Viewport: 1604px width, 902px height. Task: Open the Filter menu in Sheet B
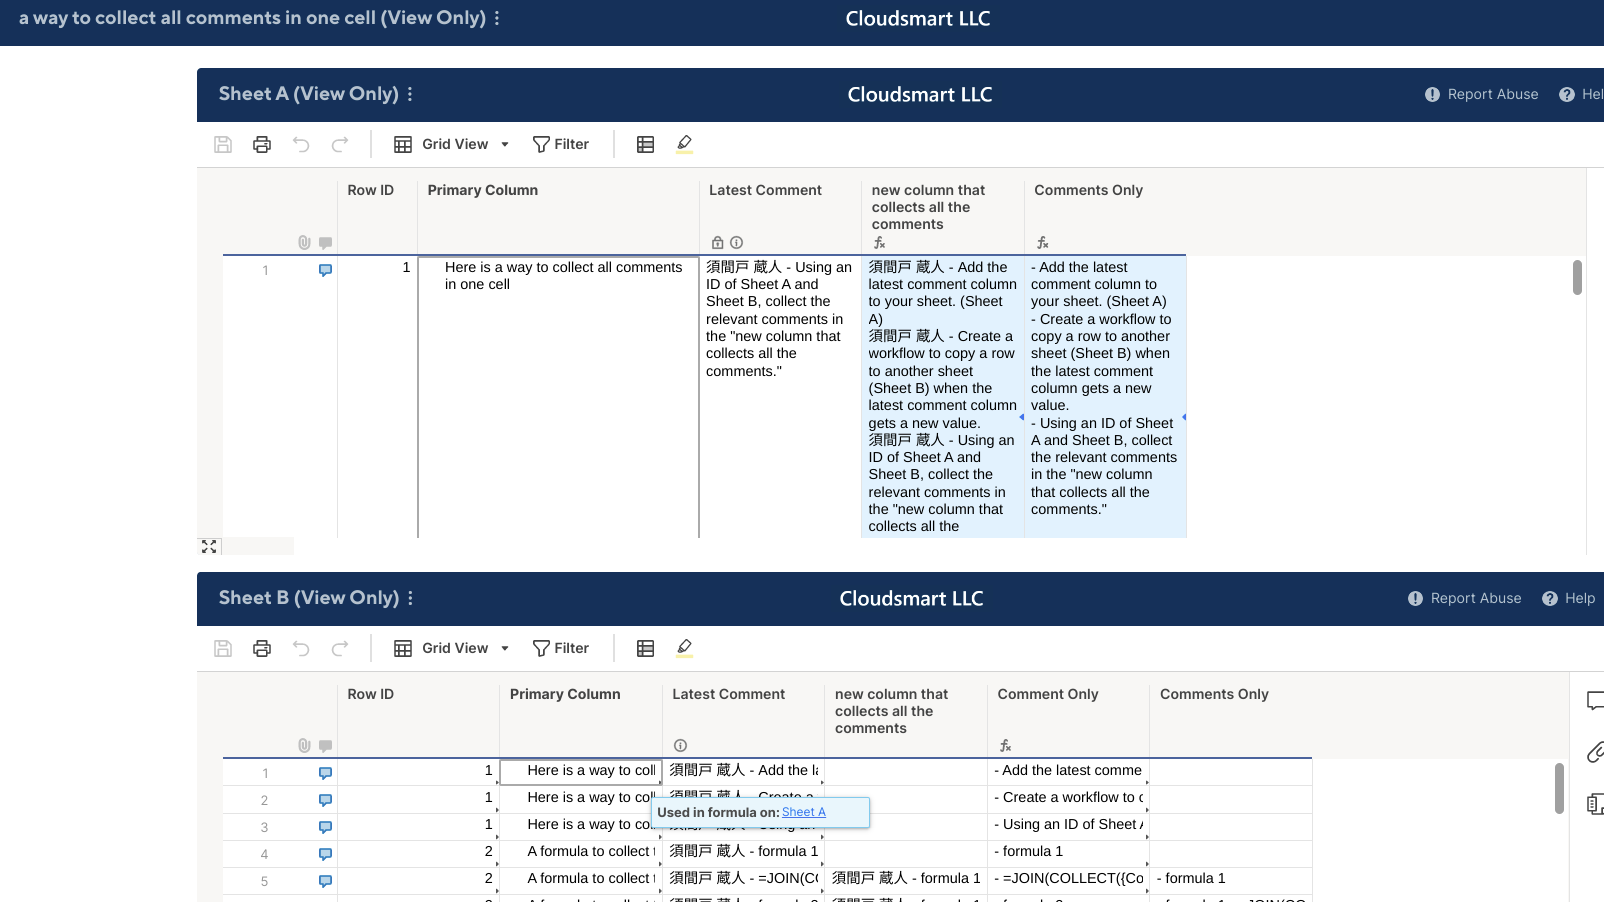(x=561, y=648)
